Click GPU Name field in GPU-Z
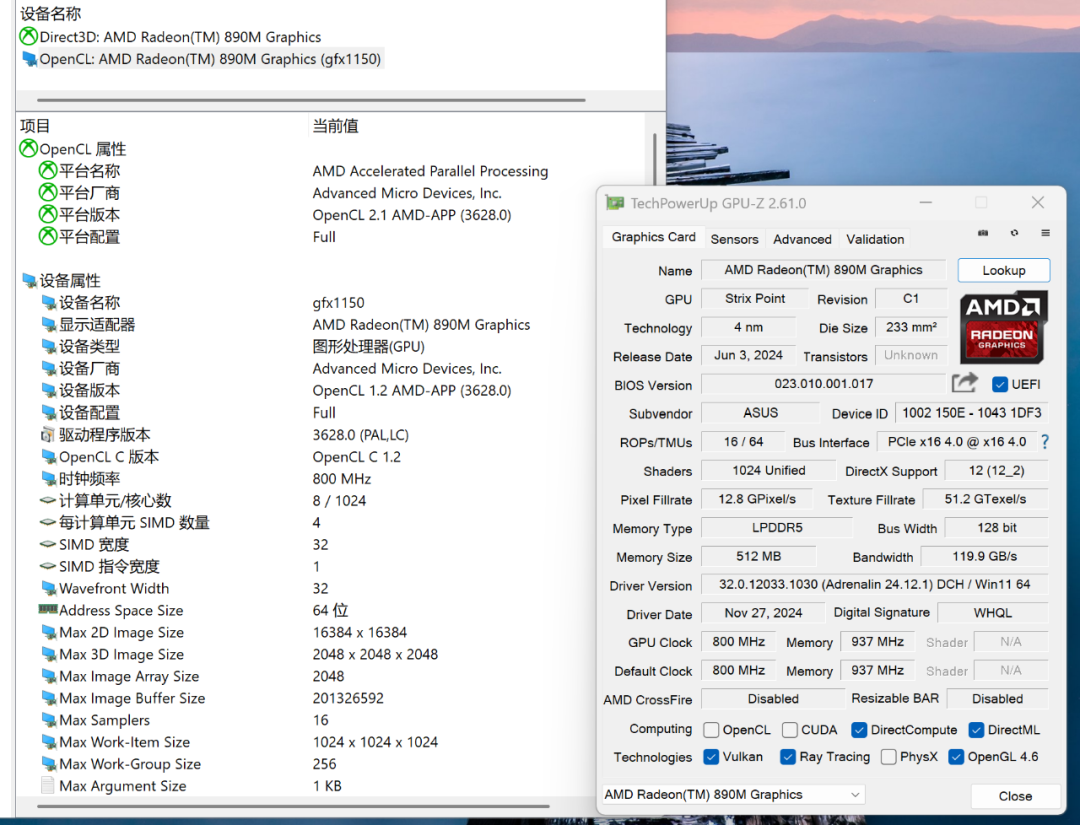This screenshot has height=825, width=1080. pos(823,270)
